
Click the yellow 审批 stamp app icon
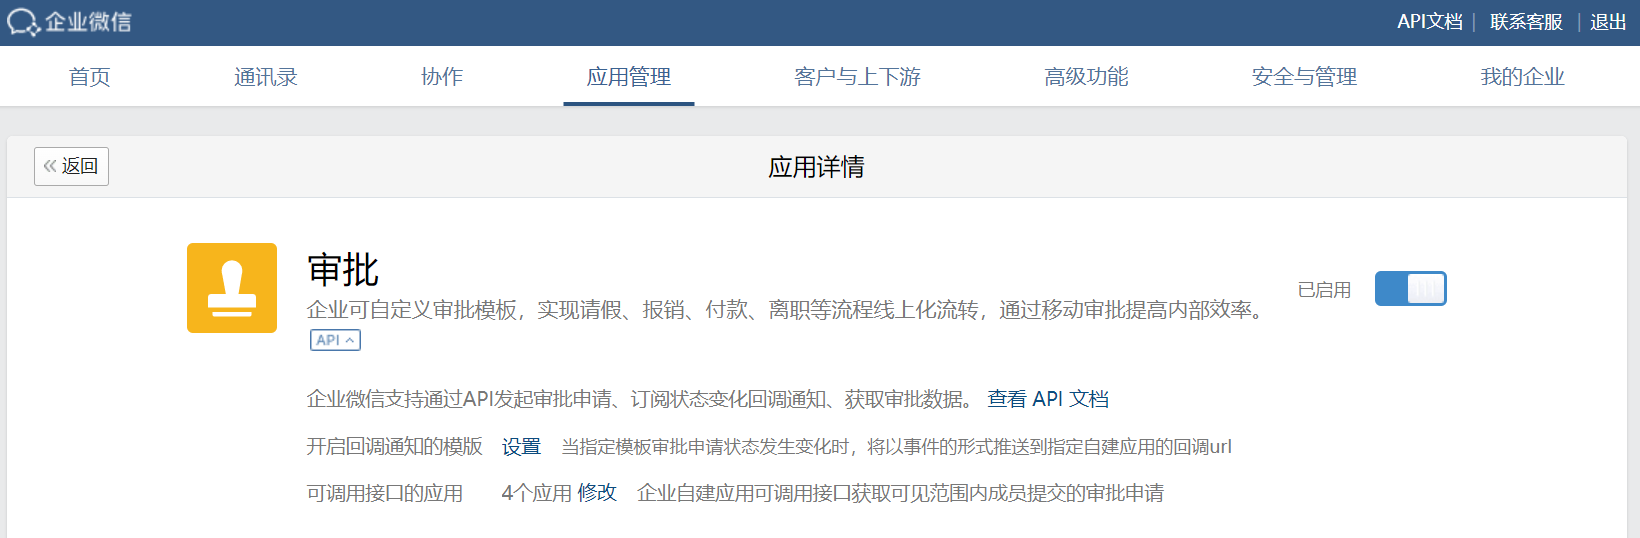tap(232, 288)
